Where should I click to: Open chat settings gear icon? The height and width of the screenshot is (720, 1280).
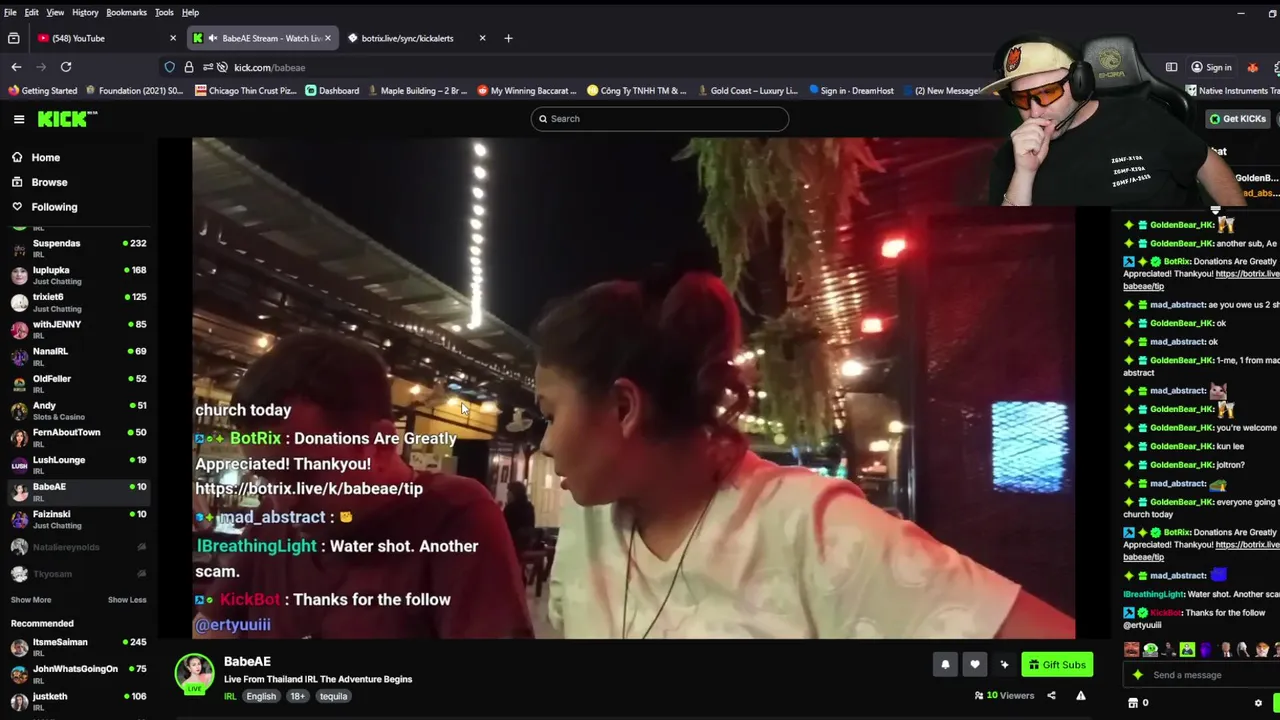coord(1258,703)
